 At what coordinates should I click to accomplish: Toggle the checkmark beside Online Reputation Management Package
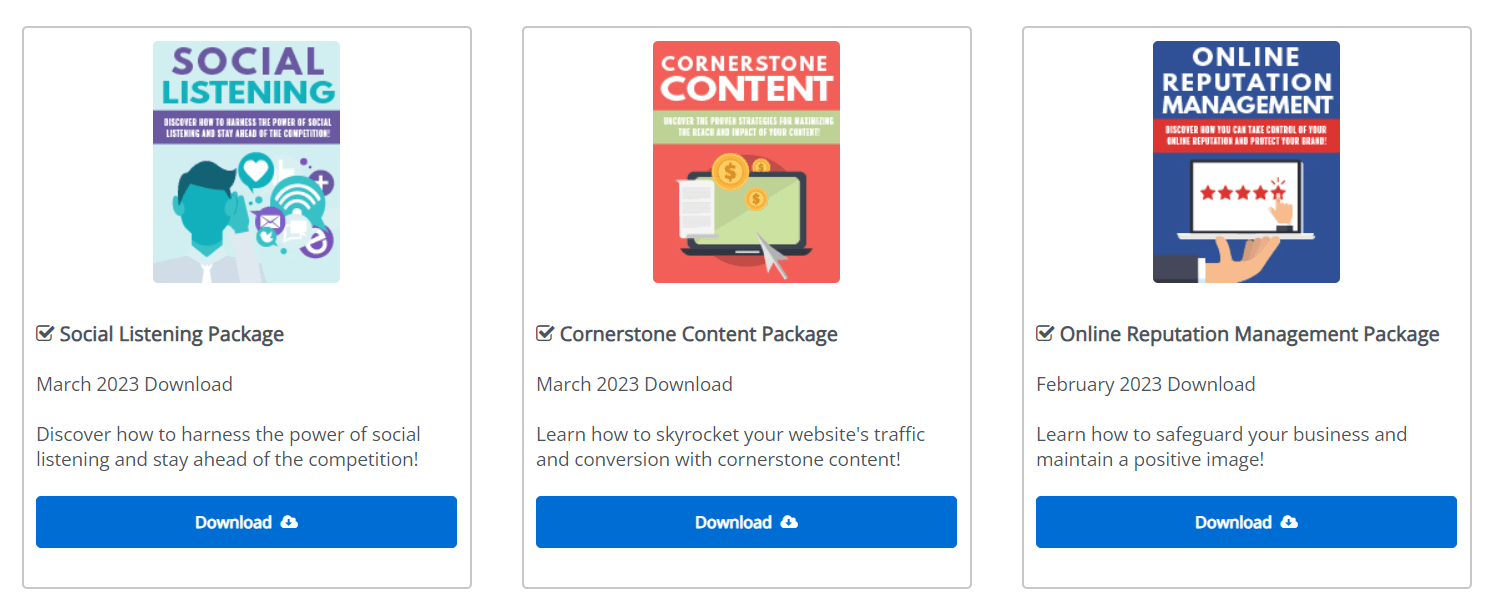[1045, 334]
